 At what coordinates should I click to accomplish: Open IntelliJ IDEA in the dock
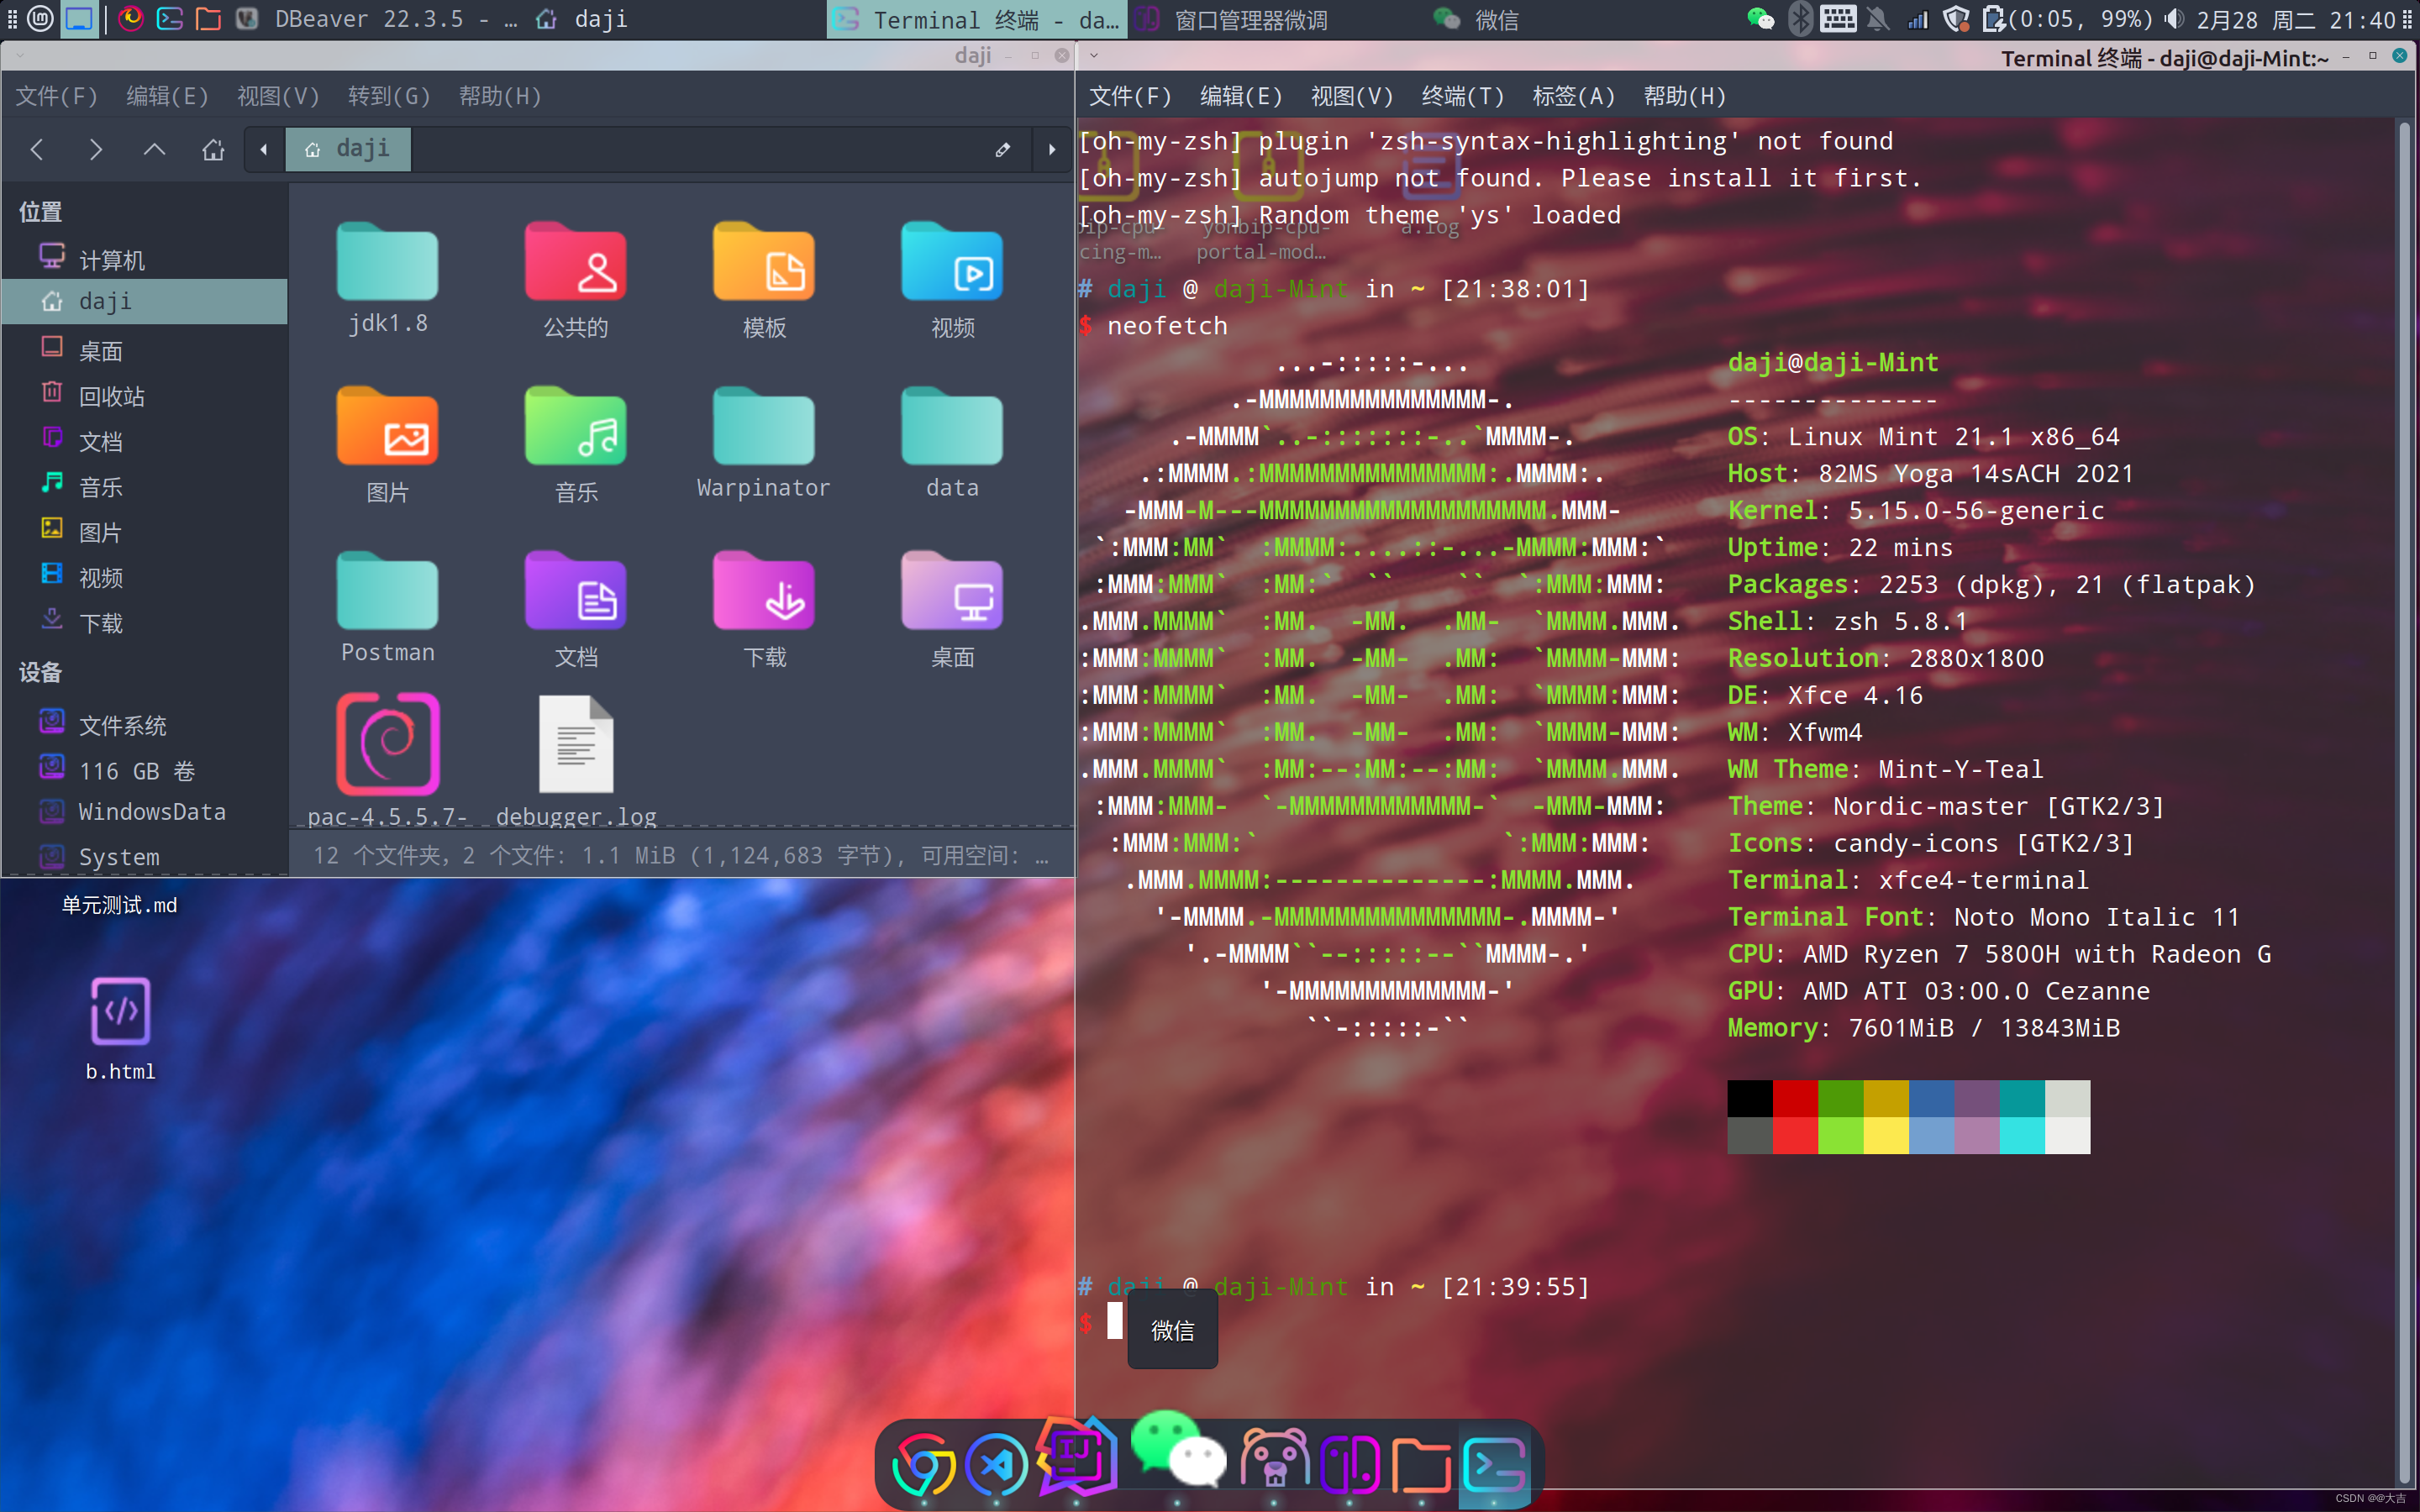(1076, 1458)
